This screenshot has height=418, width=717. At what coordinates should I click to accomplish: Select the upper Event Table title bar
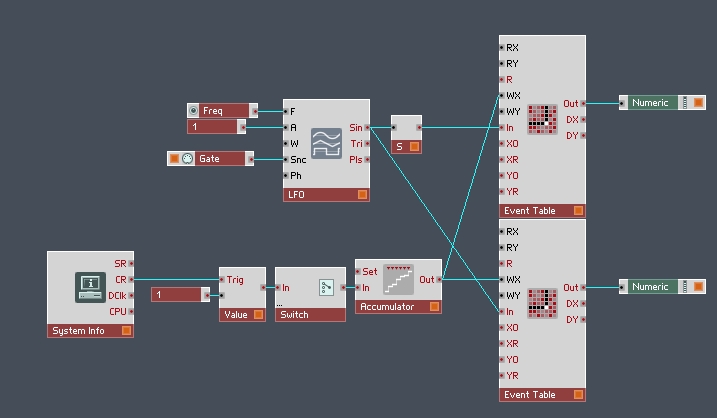(542, 210)
